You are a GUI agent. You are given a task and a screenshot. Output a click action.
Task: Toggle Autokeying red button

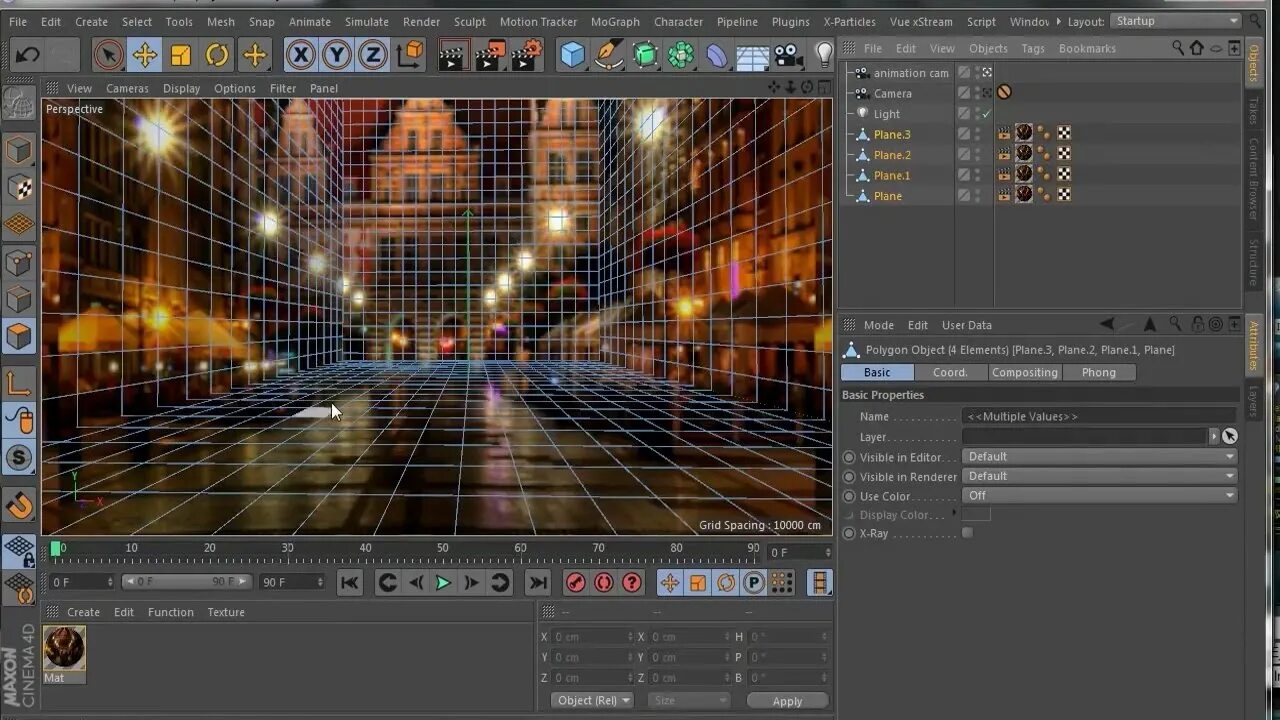coord(604,583)
